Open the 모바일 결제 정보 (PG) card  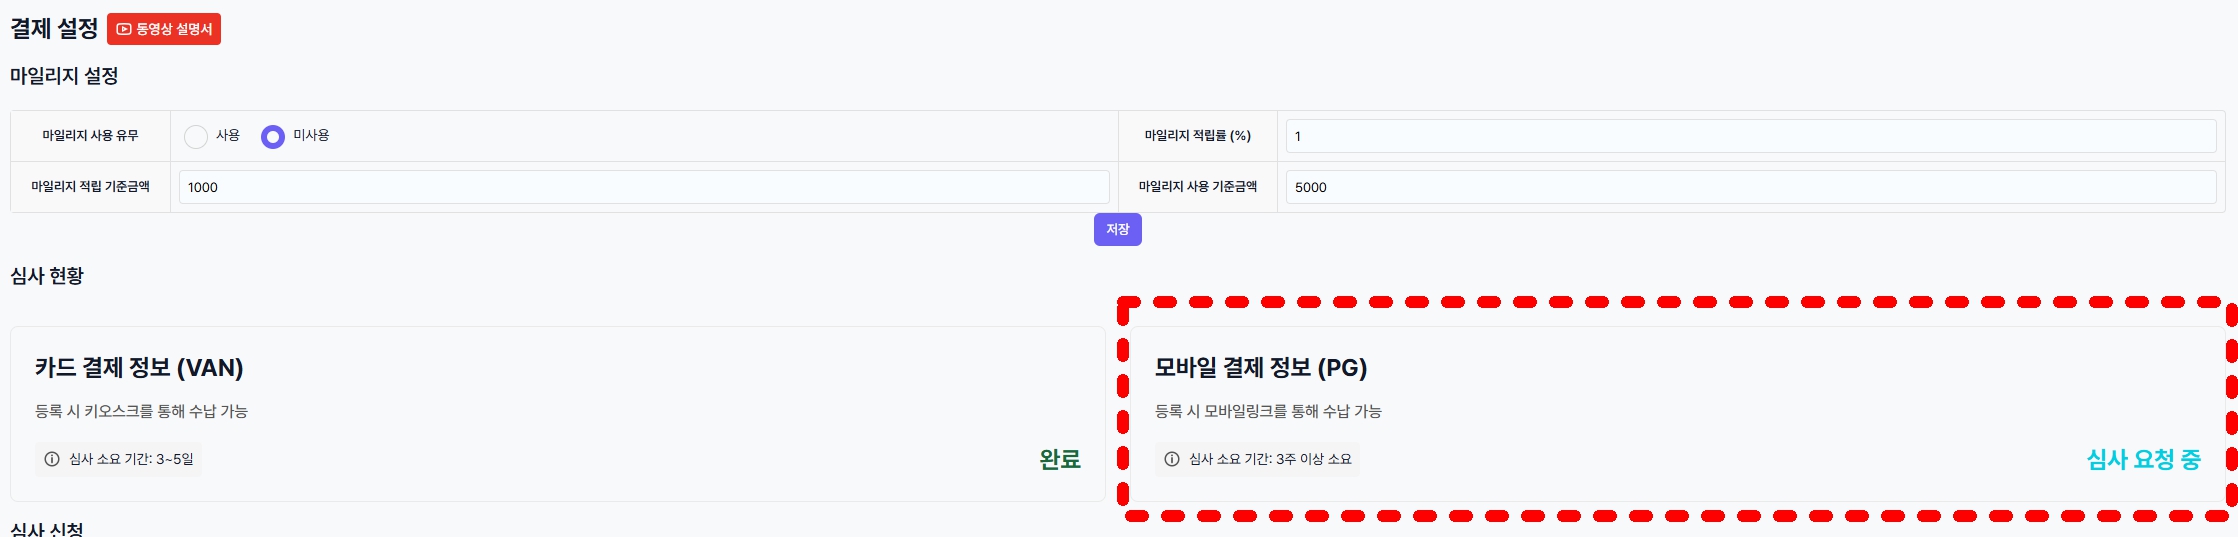[1678, 414]
